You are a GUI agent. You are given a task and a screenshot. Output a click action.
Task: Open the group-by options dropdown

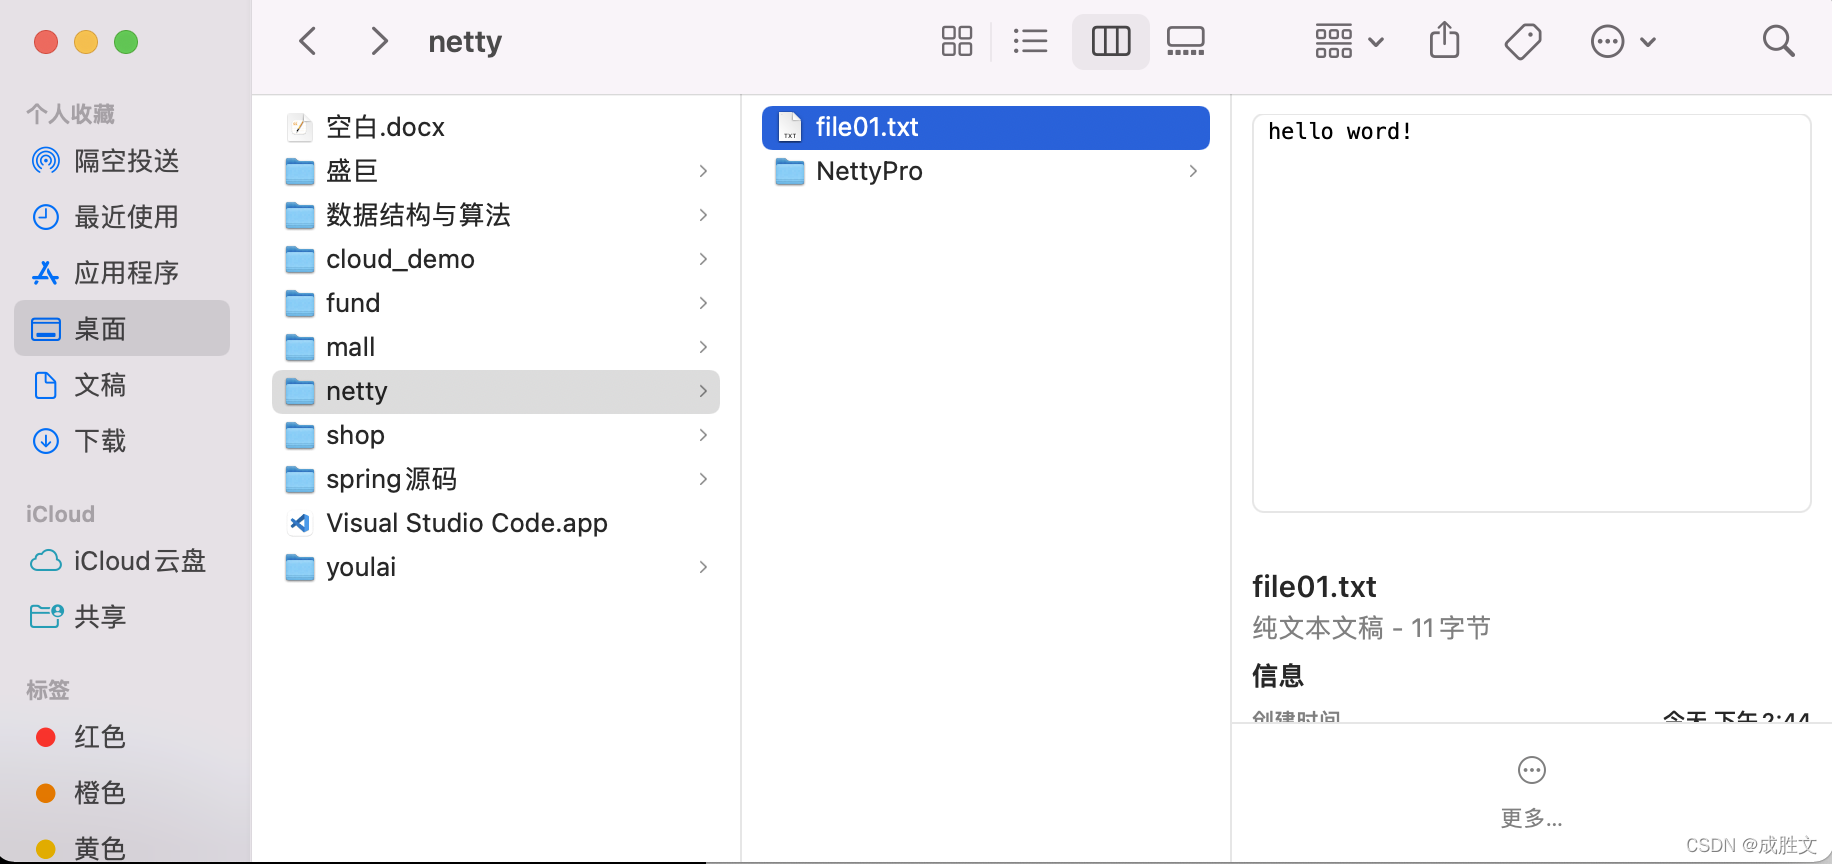[x=1349, y=41]
